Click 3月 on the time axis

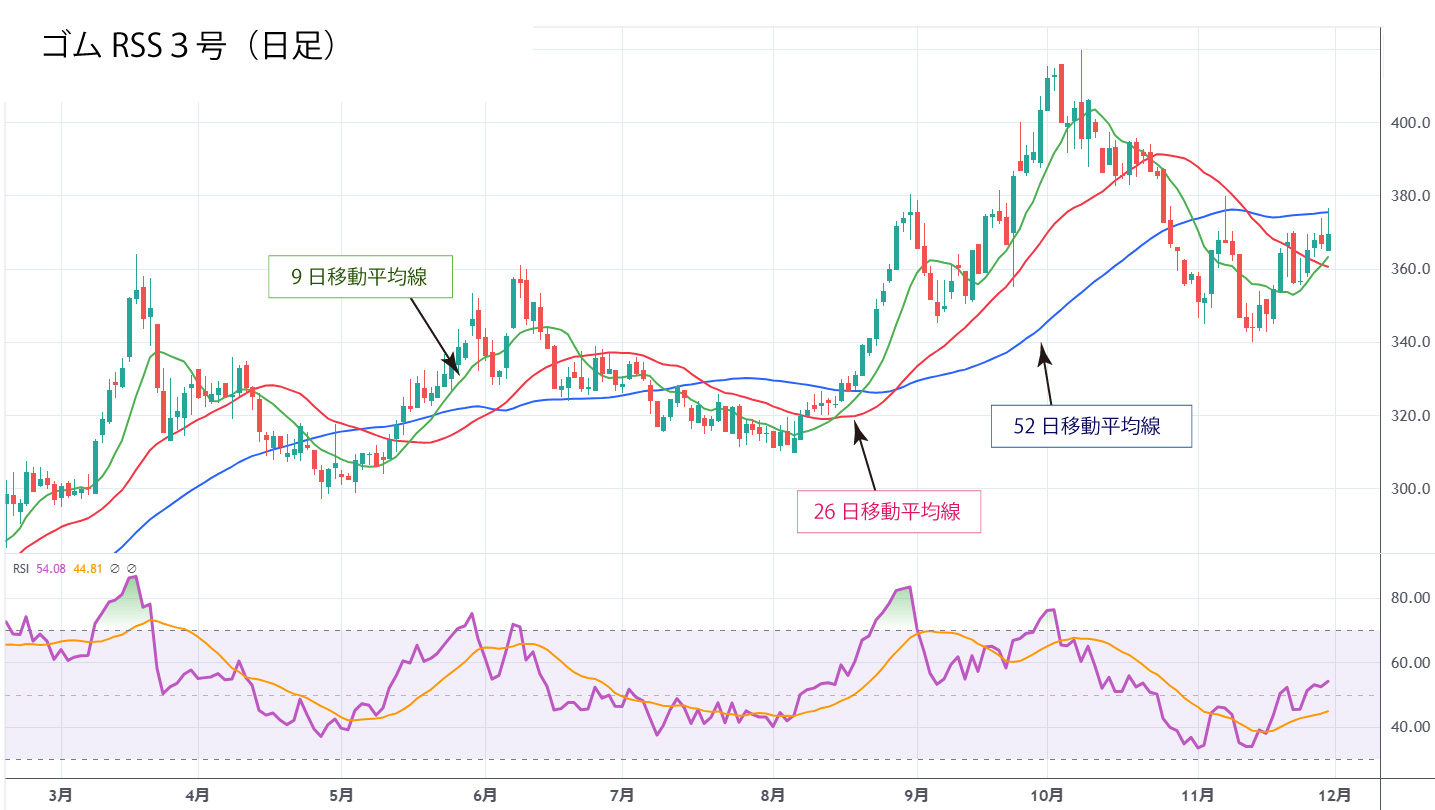click(62, 796)
